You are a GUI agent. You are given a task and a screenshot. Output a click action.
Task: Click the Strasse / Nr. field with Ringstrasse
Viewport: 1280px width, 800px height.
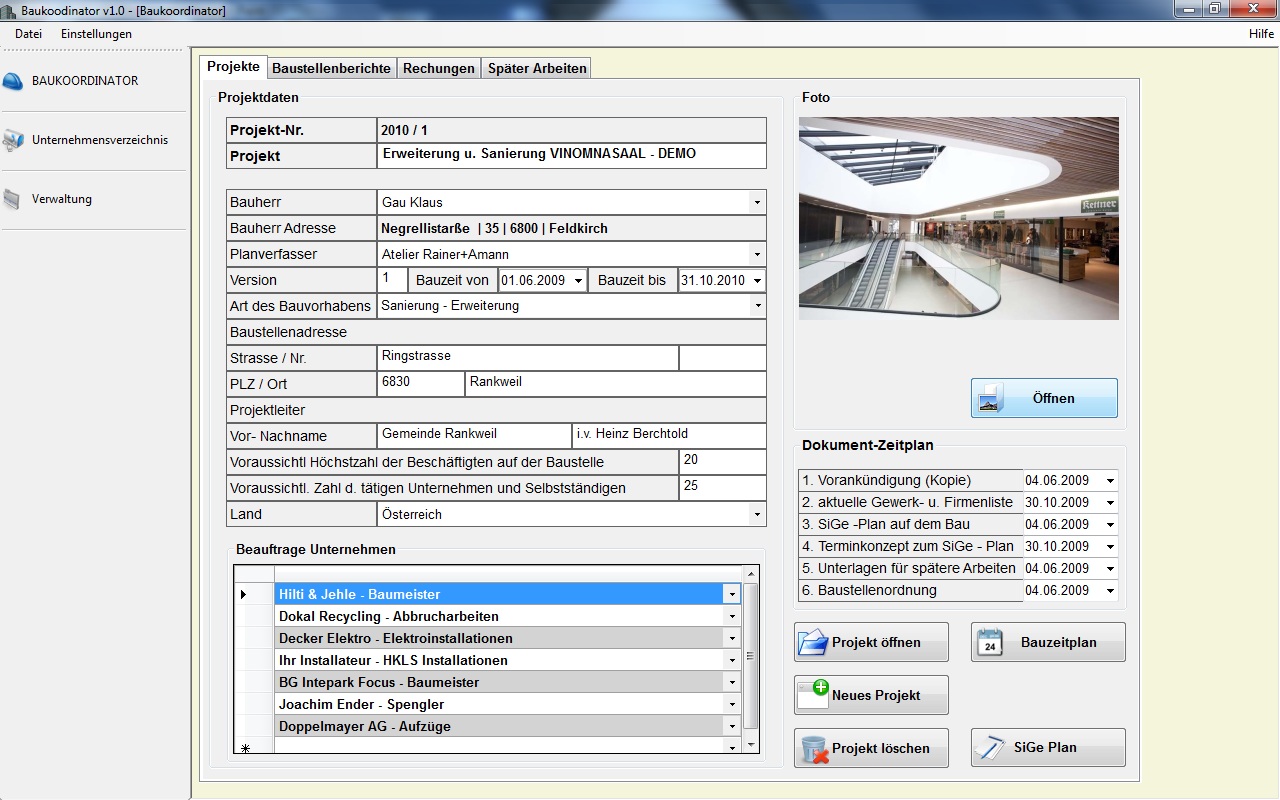(527, 357)
